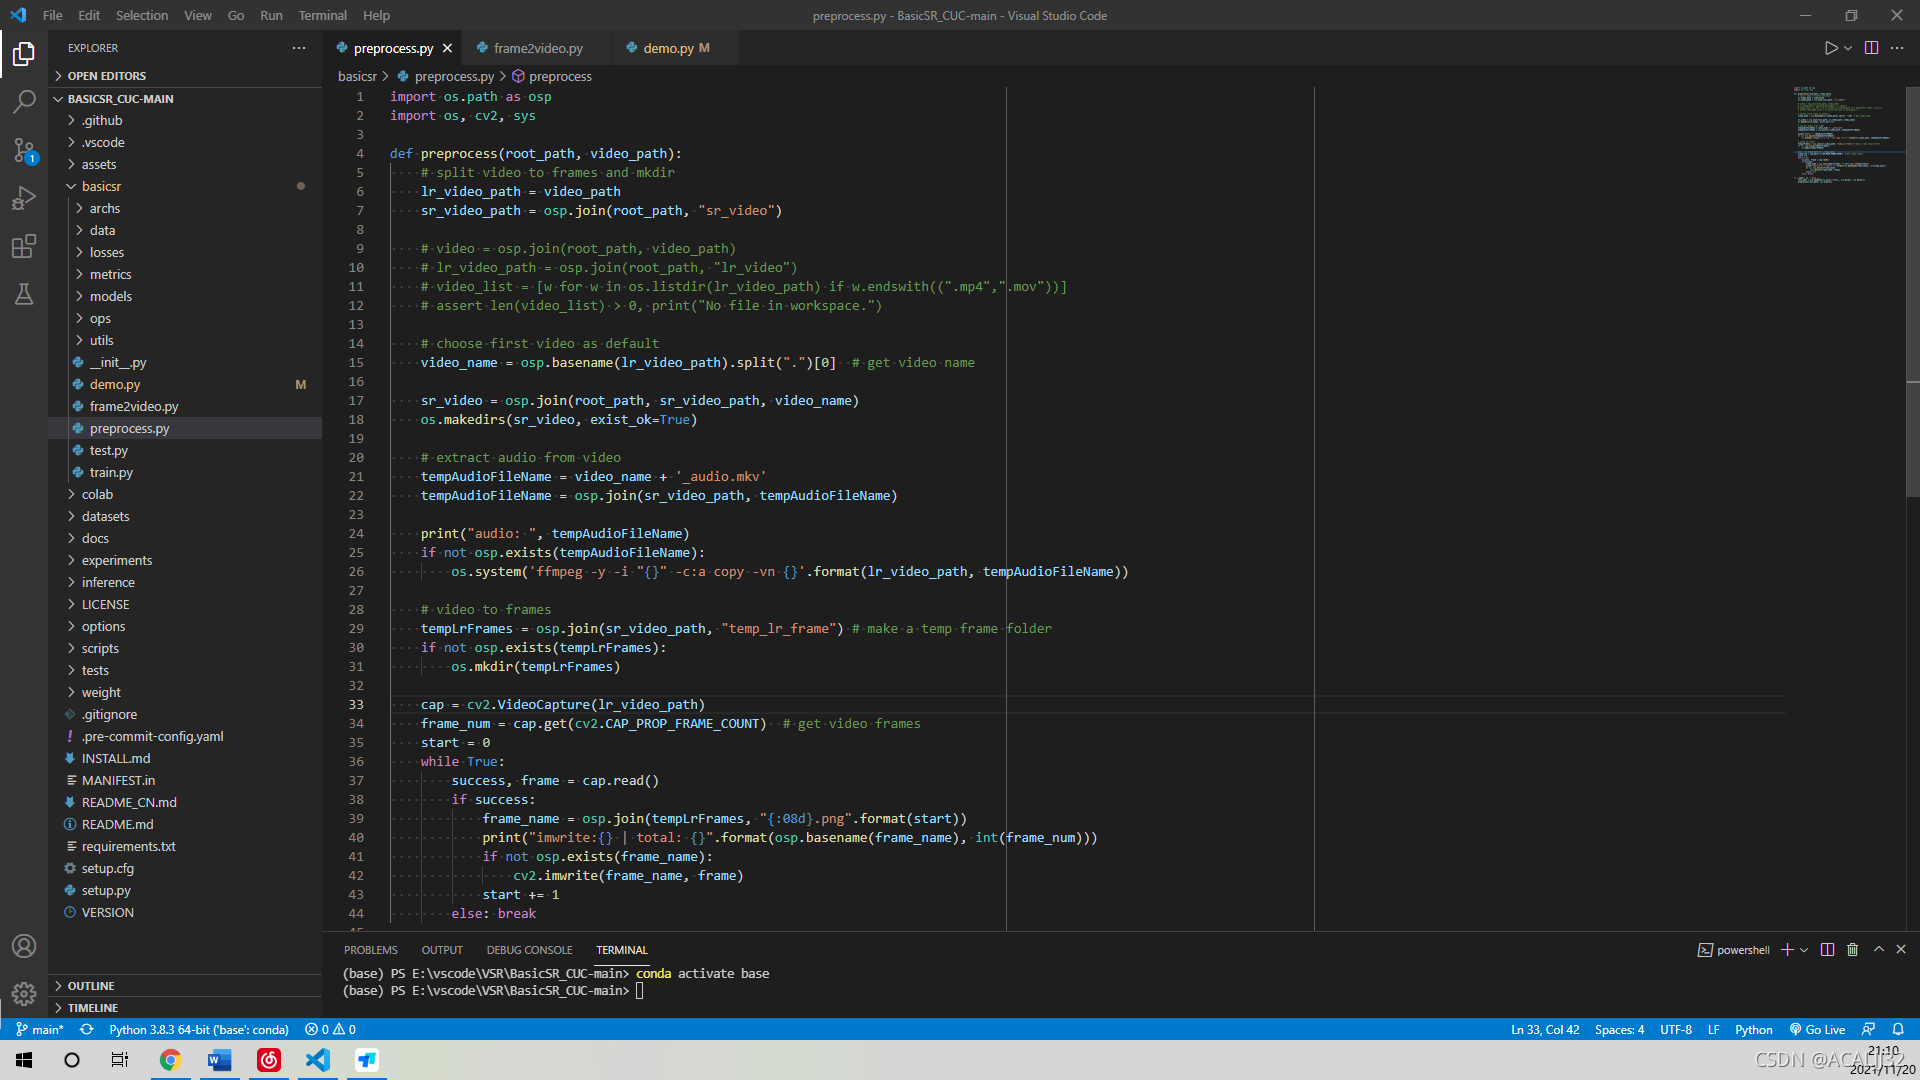The height and width of the screenshot is (1080, 1920).
Task: Switch to the frame2video.py tab
Action: pyautogui.click(x=537, y=48)
